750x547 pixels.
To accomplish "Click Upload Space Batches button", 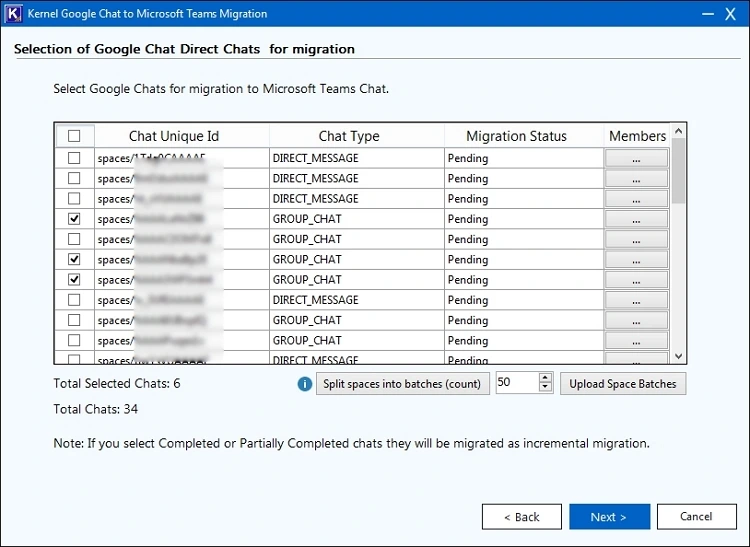I will tap(623, 383).
